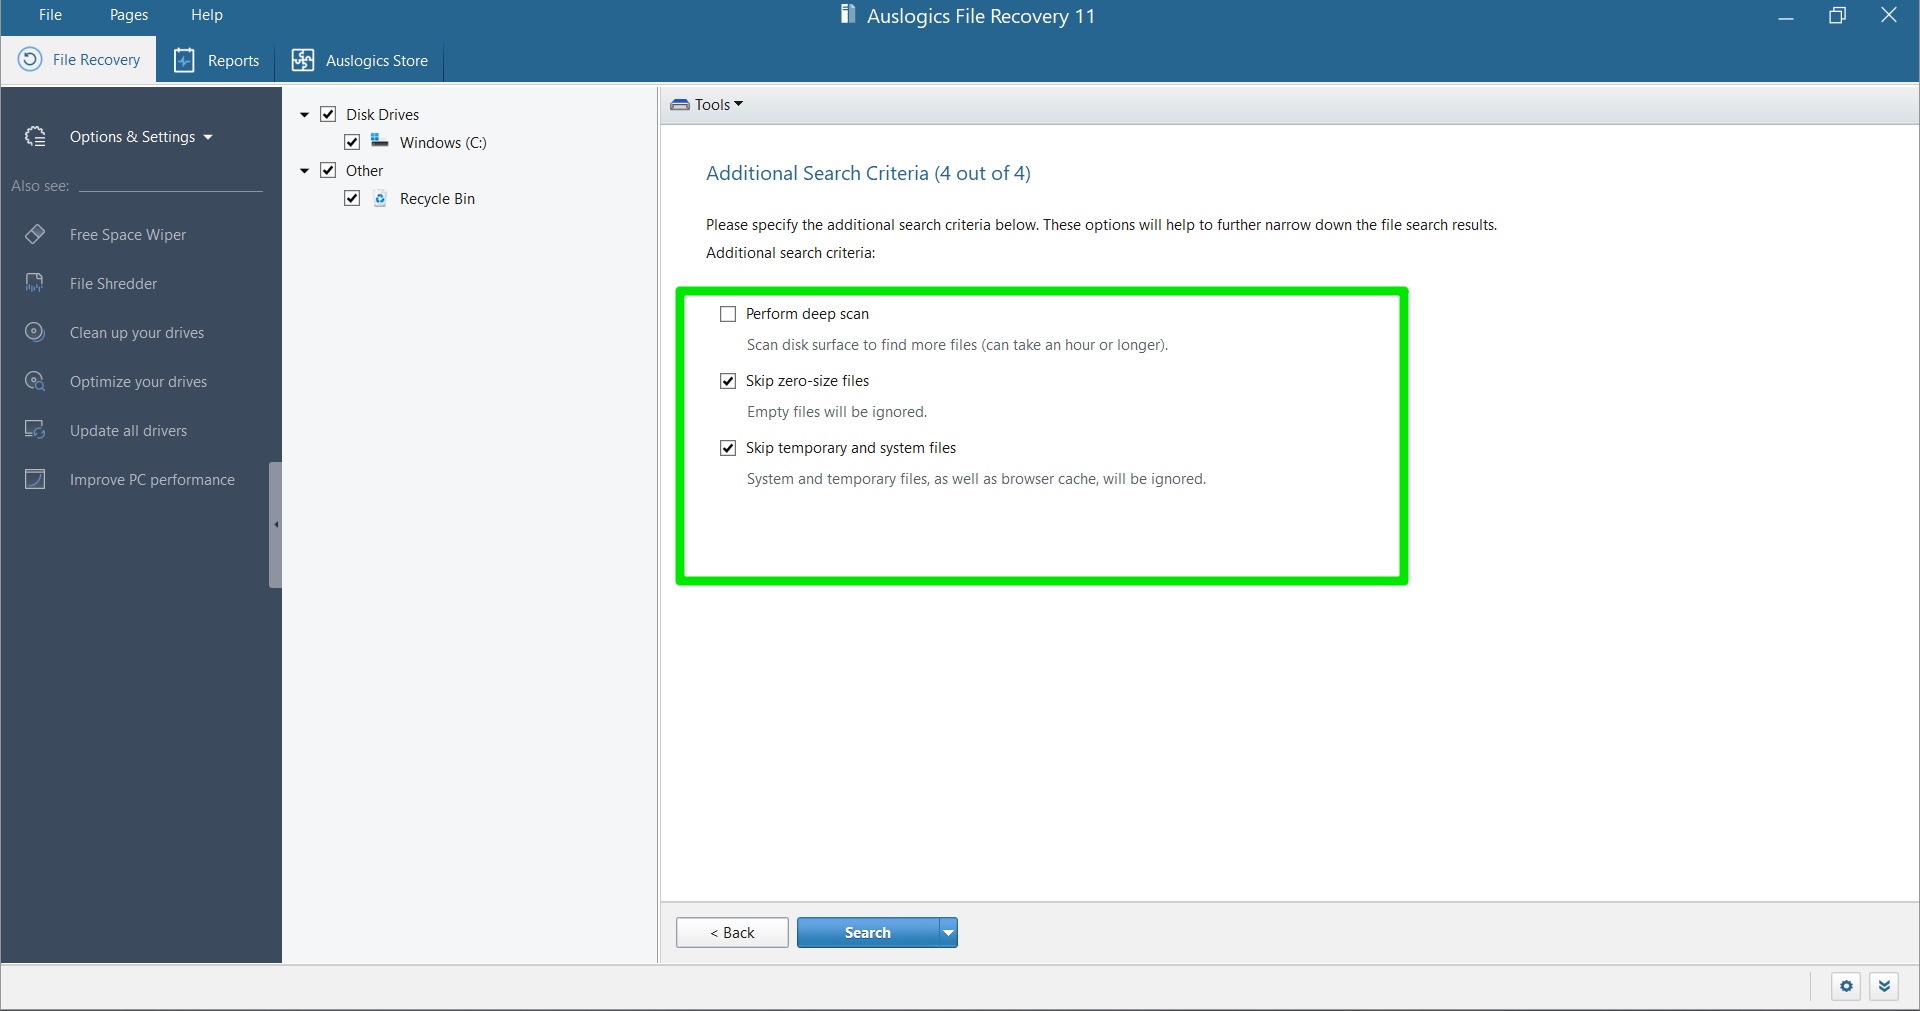This screenshot has width=1920, height=1011.
Task: Click the Tools drive icon
Action: [680, 104]
